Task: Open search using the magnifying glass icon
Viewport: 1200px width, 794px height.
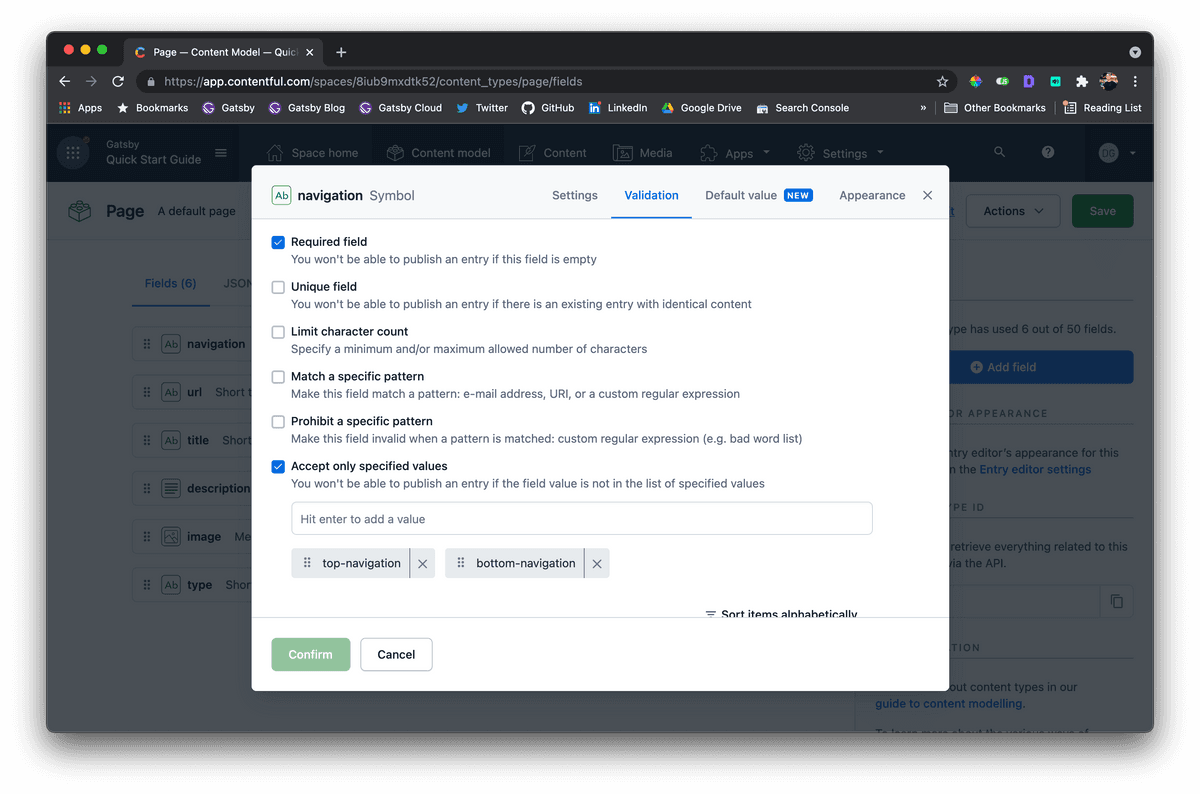Action: 998,152
